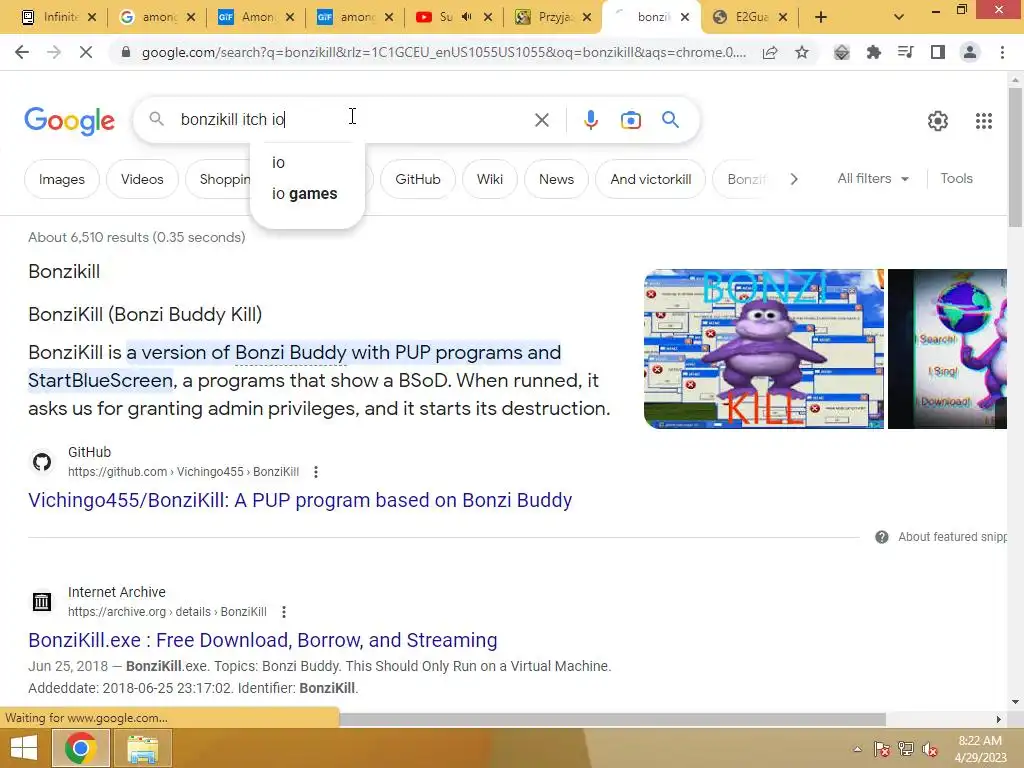Clear the search box with X
1024x768 pixels.
[541, 120]
